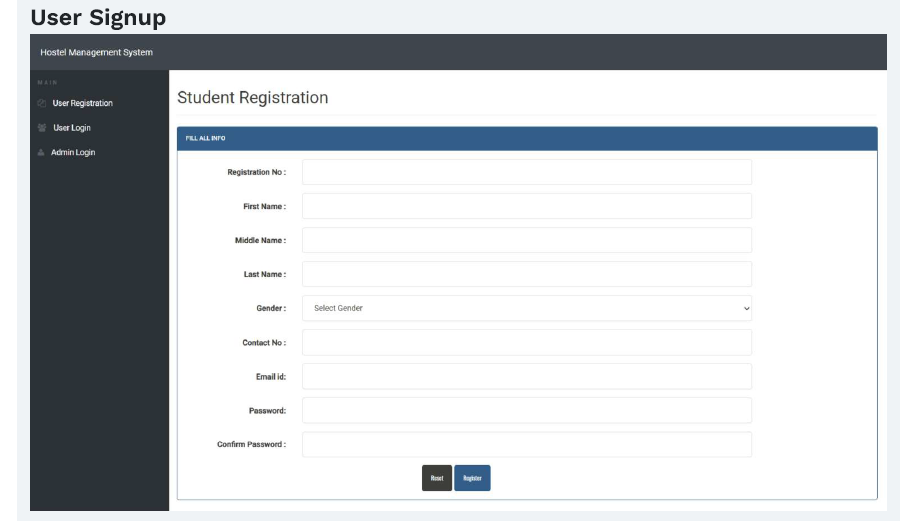
Task: Focus the Email id input field
Action: [x=527, y=376]
